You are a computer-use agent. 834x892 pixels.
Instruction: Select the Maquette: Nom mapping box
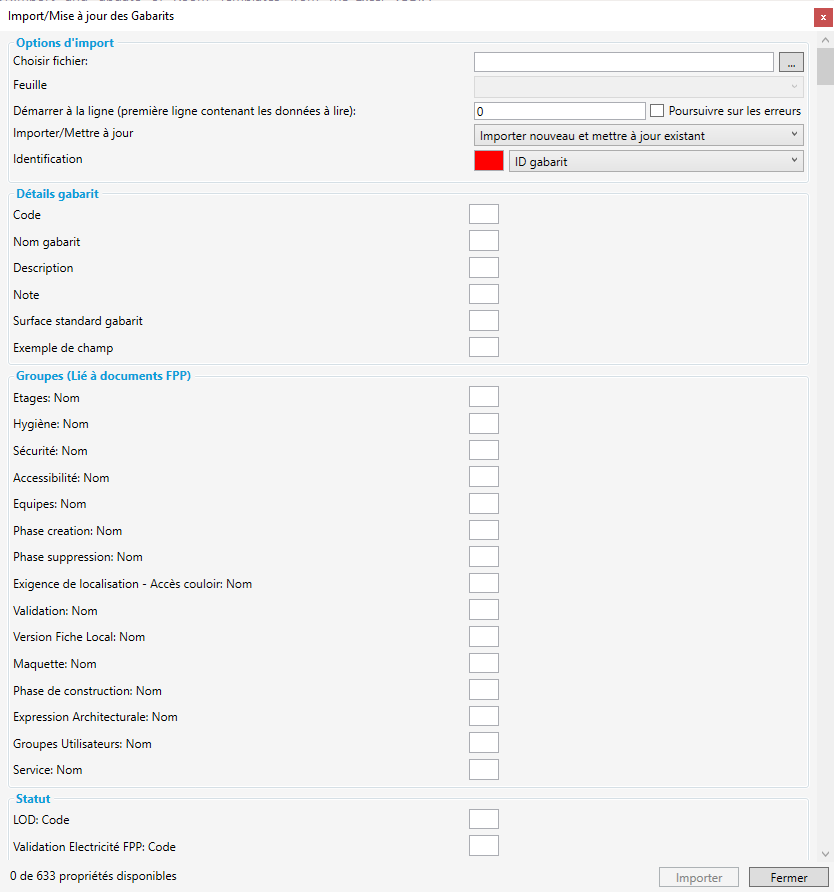coord(484,663)
